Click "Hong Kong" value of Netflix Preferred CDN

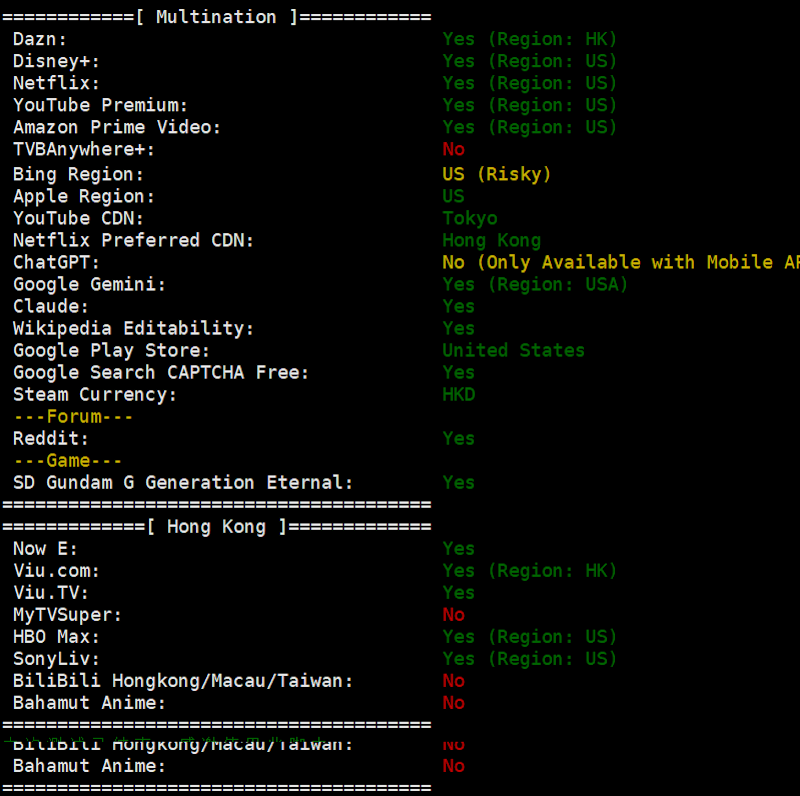(x=492, y=241)
